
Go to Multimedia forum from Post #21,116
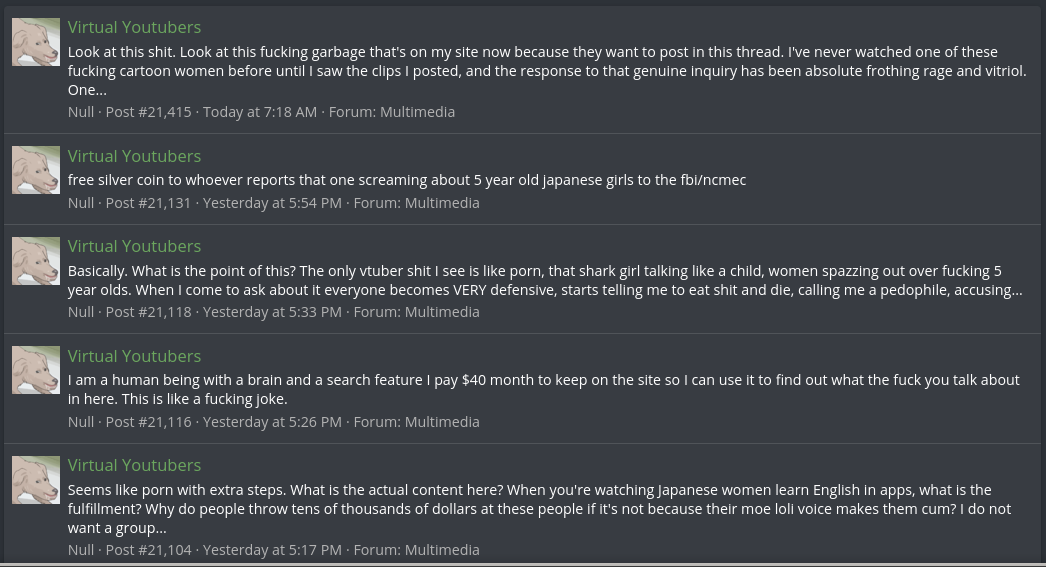pos(442,422)
